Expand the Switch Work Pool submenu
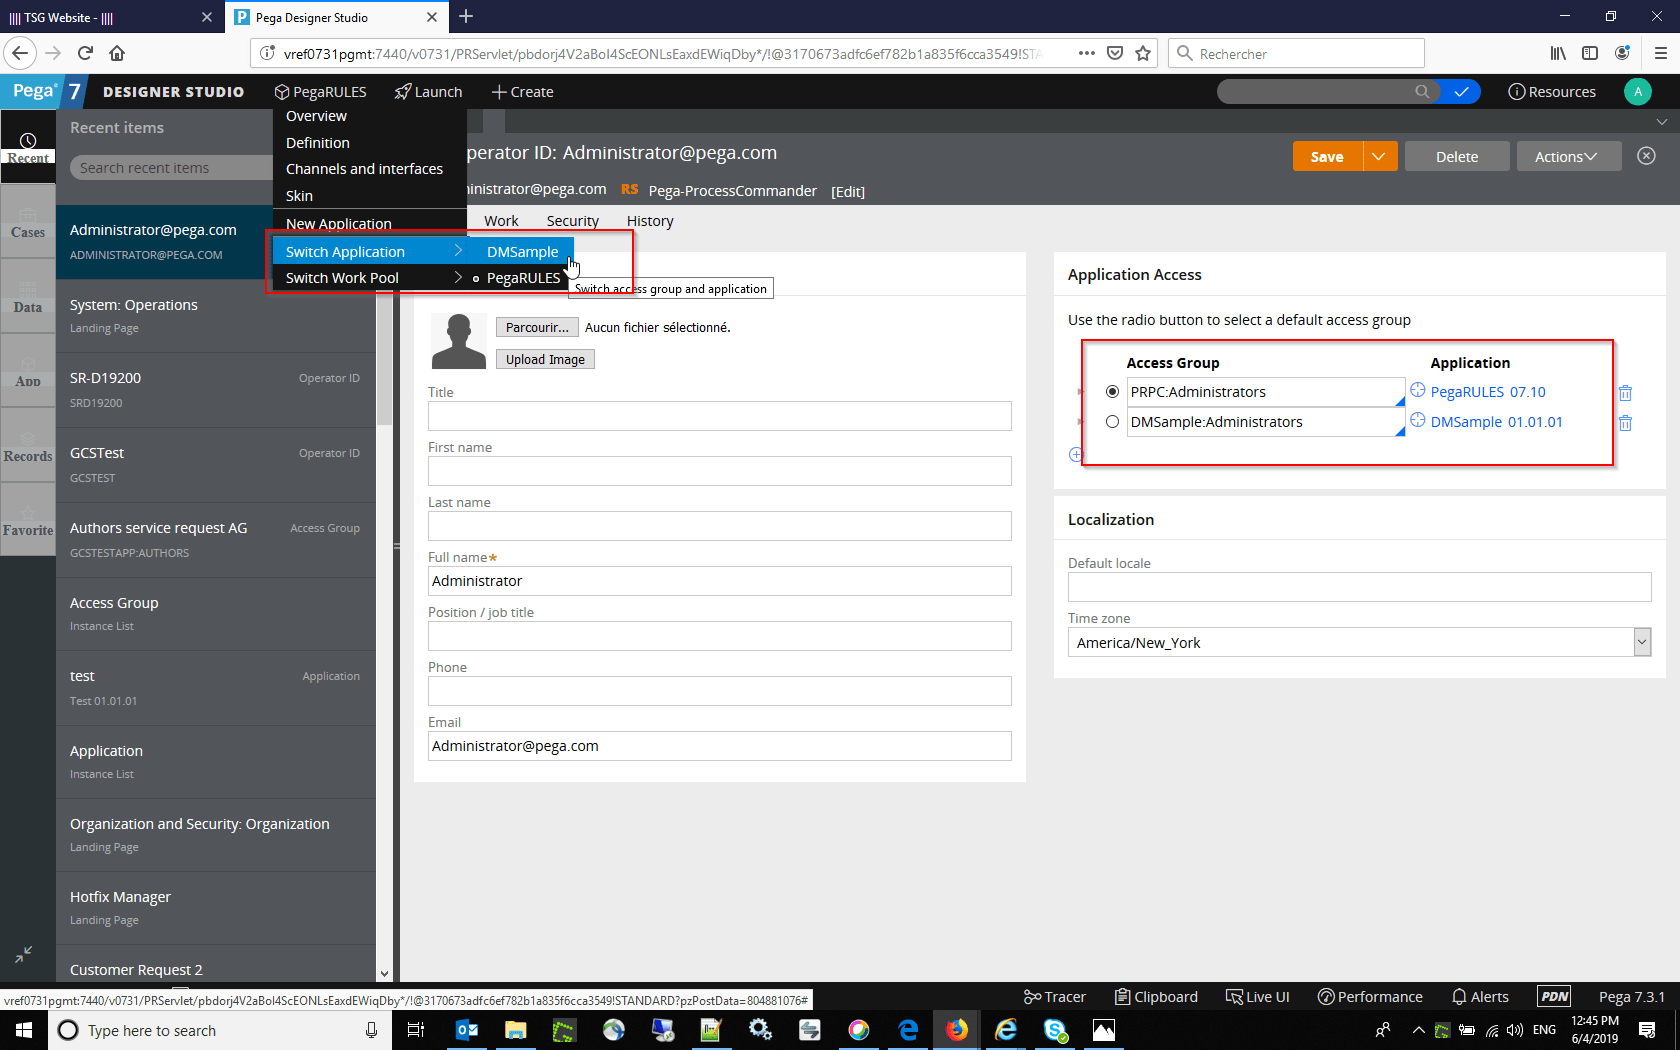Viewport: 1680px width, 1050px height. point(369,278)
